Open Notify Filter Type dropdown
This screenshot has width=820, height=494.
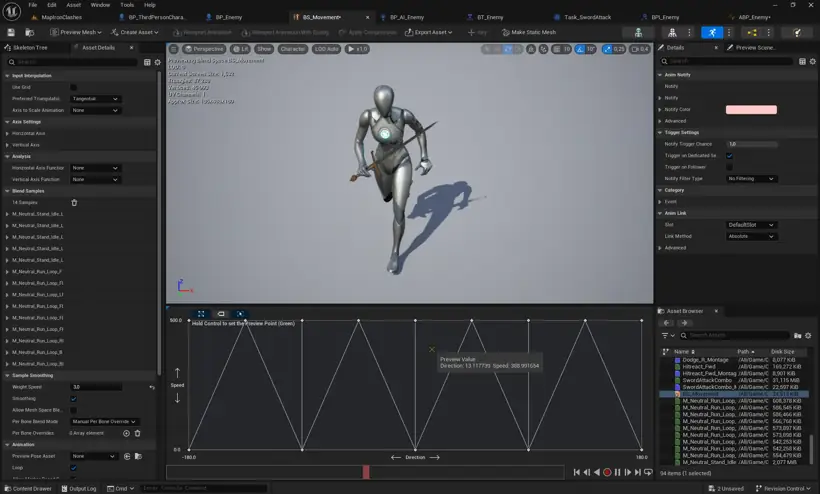click(x=751, y=179)
